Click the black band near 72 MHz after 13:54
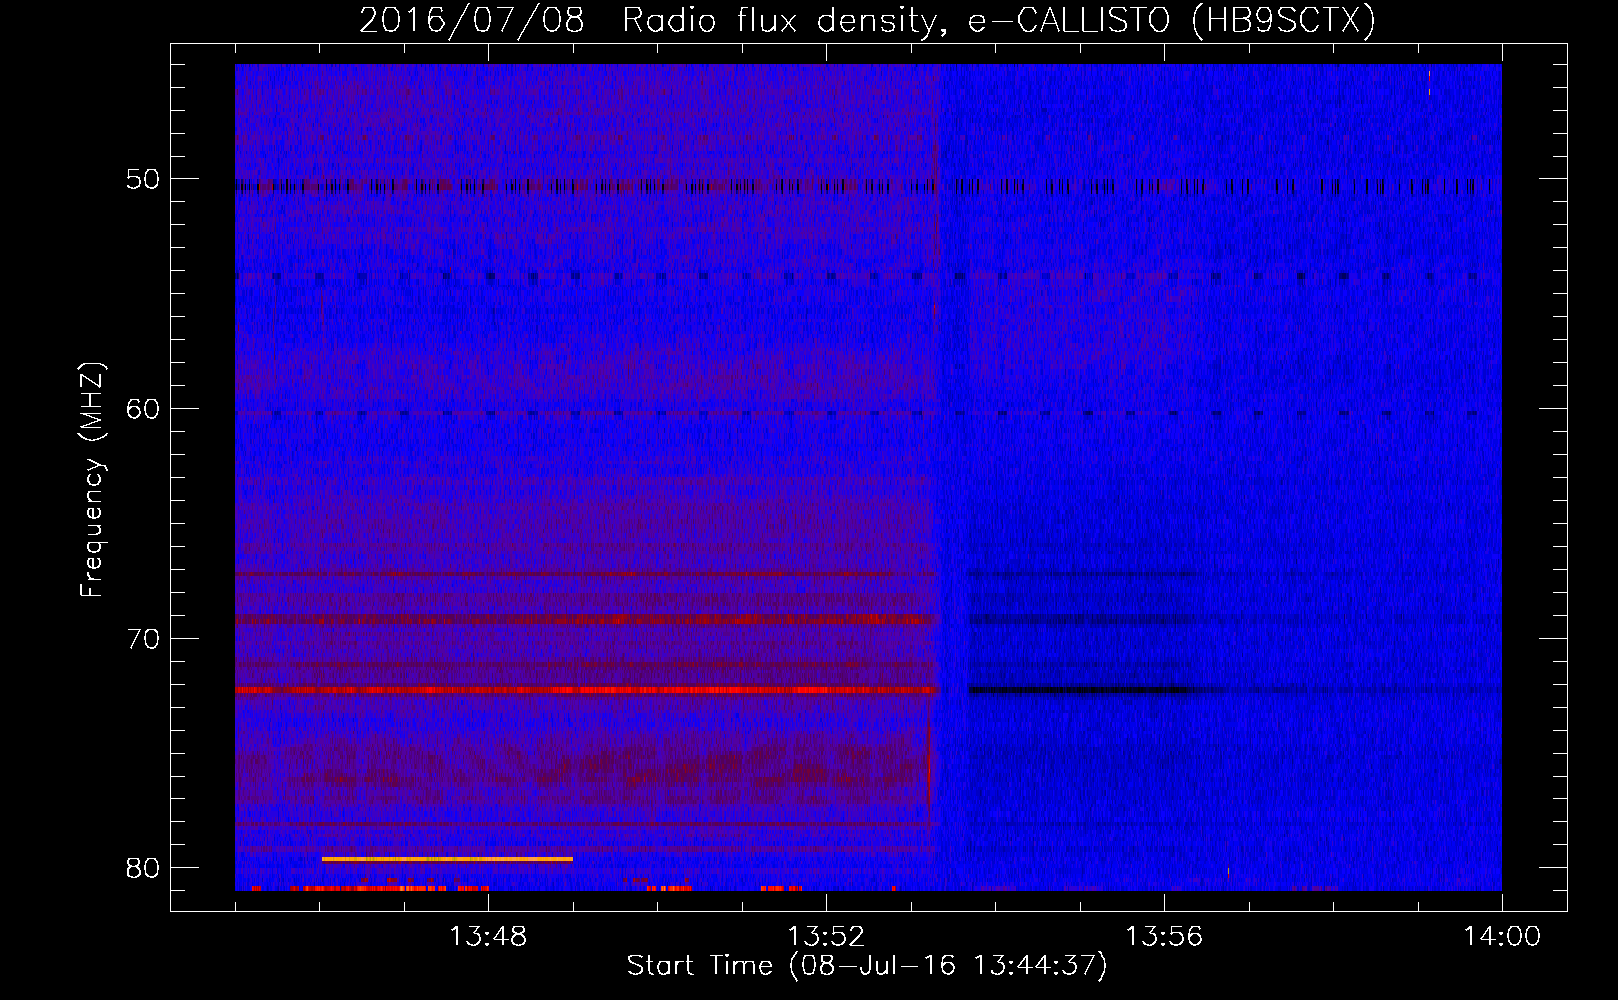 1080,690
